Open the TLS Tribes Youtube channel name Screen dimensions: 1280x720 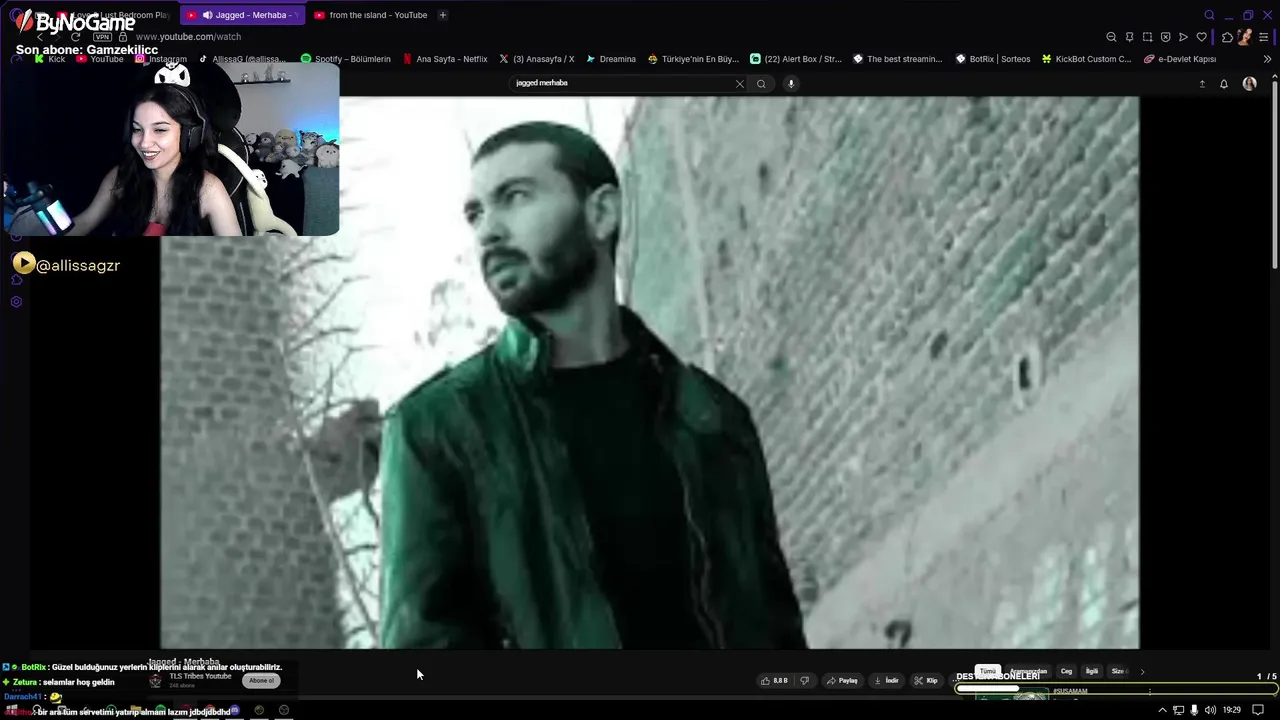click(x=200, y=676)
